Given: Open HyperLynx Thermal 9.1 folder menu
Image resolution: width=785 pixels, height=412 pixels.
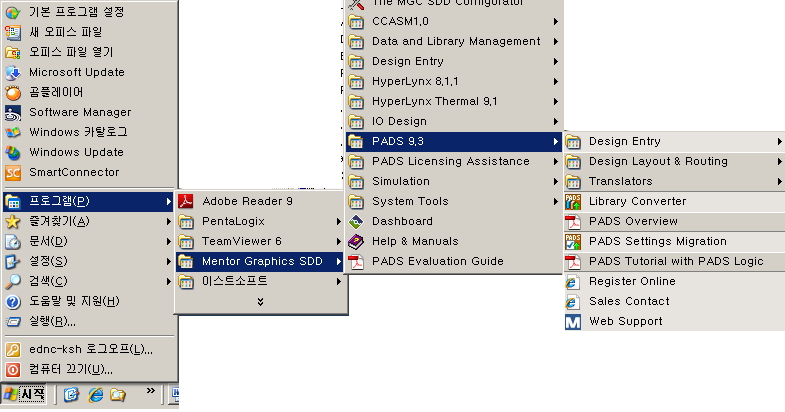Looking at the screenshot, I should coord(454,102).
